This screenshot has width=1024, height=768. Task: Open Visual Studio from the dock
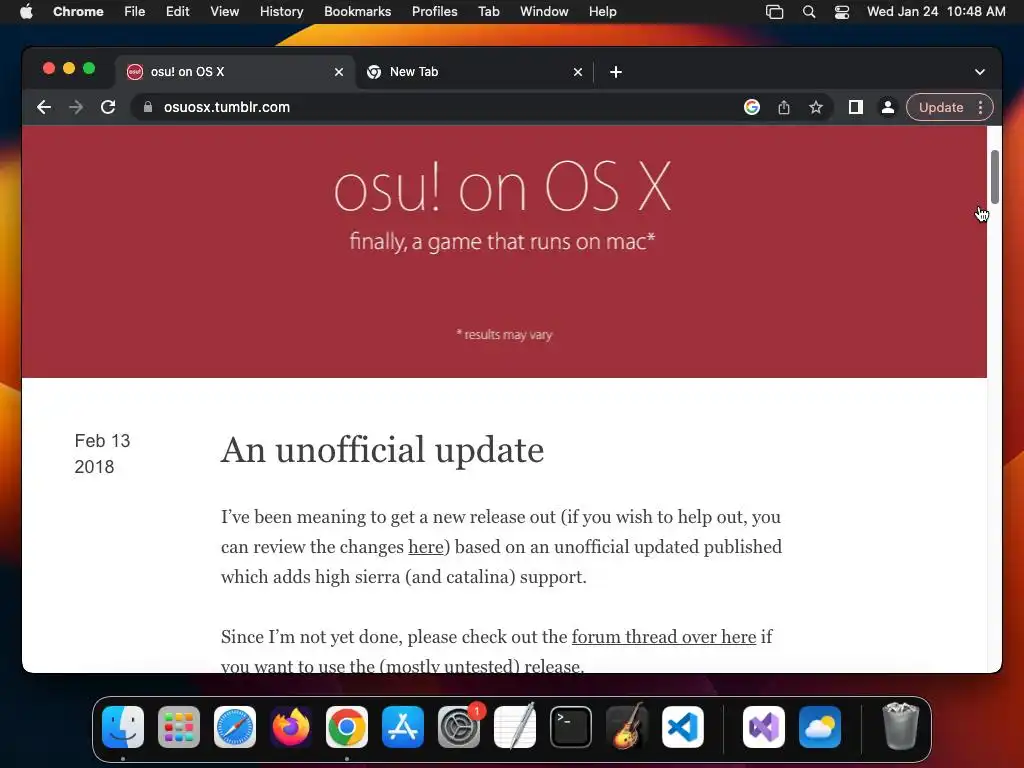[x=764, y=727]
